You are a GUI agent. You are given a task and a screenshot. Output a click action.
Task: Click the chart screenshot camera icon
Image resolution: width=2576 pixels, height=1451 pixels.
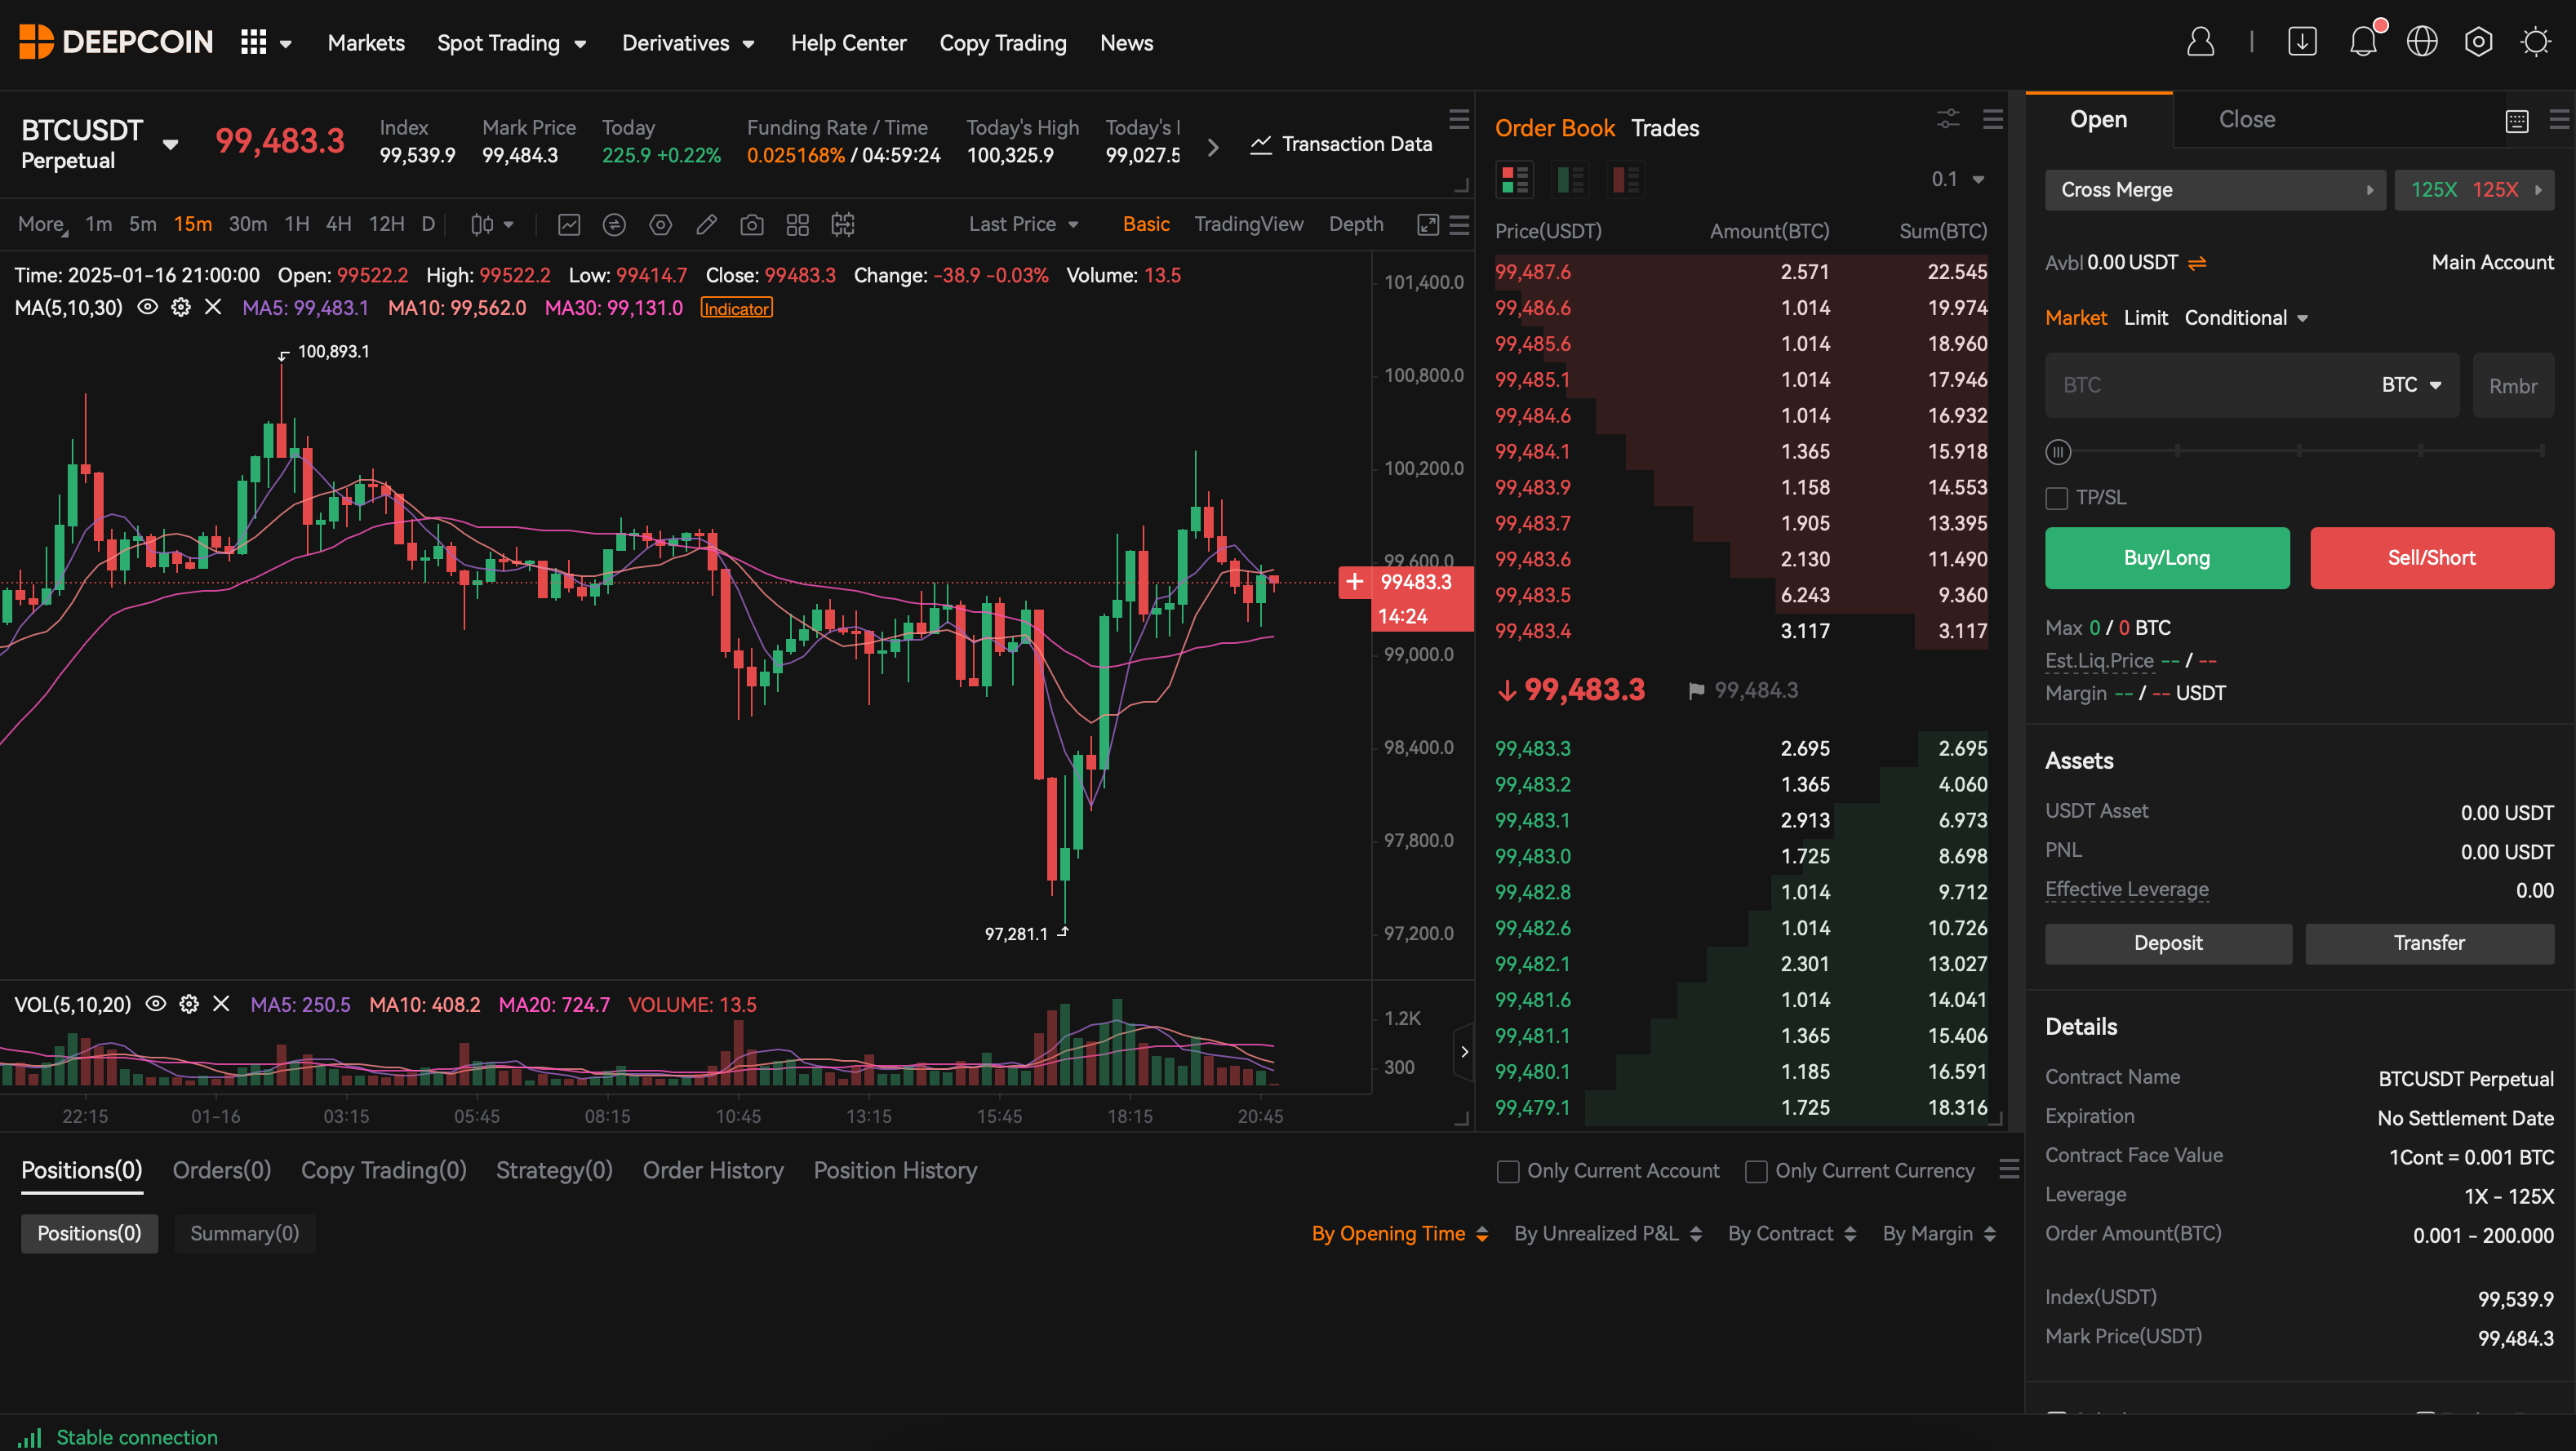752,225
